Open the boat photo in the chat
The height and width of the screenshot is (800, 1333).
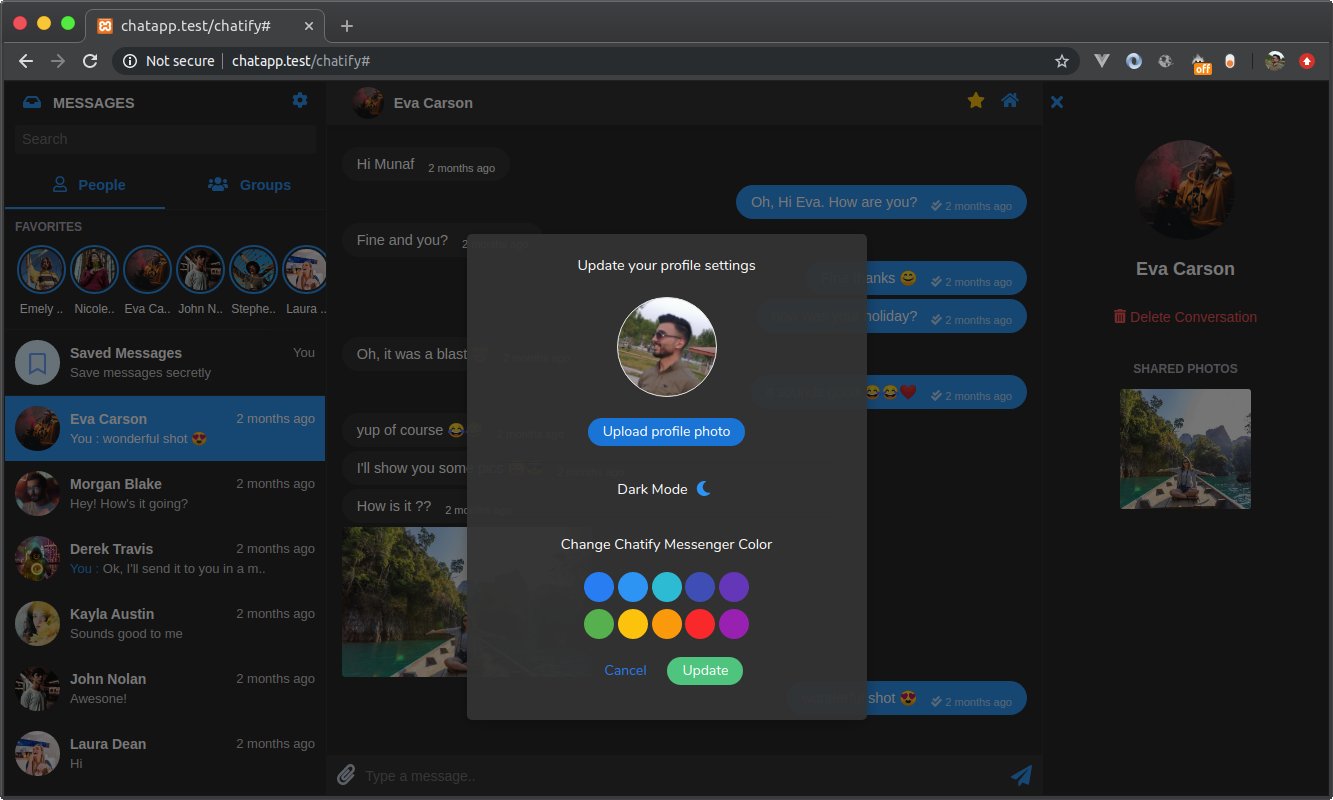pyautogui.click(x=405, y=602)
